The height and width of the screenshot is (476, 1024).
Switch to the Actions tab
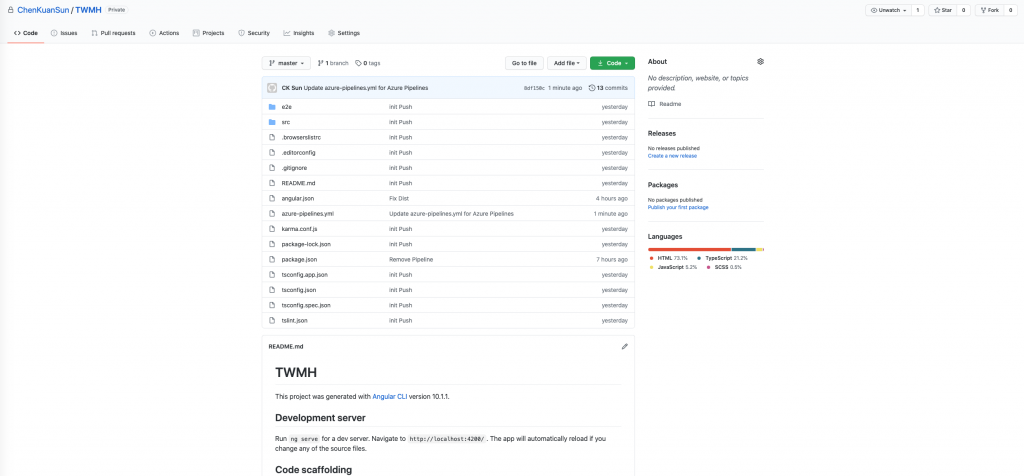tap(164, 33)
